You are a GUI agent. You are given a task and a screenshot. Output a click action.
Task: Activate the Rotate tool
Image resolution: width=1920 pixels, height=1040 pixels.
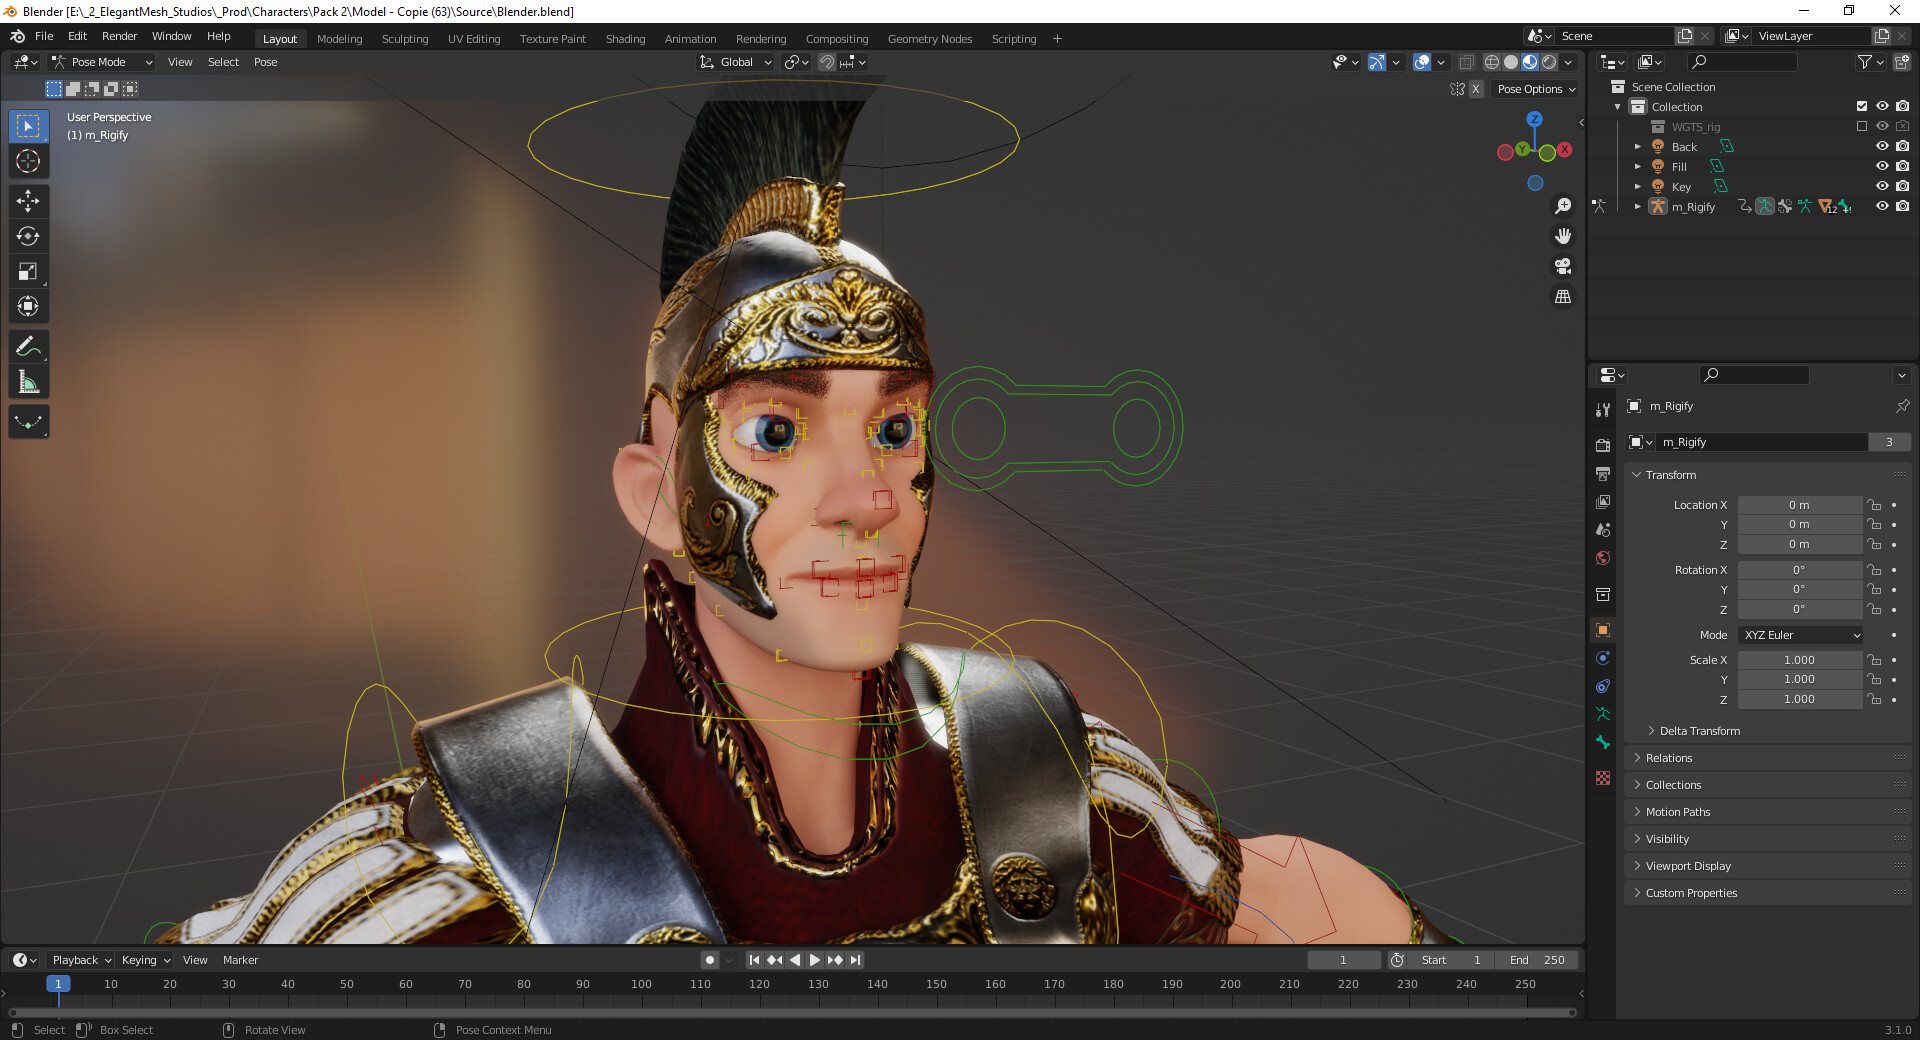tap(28, 237)
